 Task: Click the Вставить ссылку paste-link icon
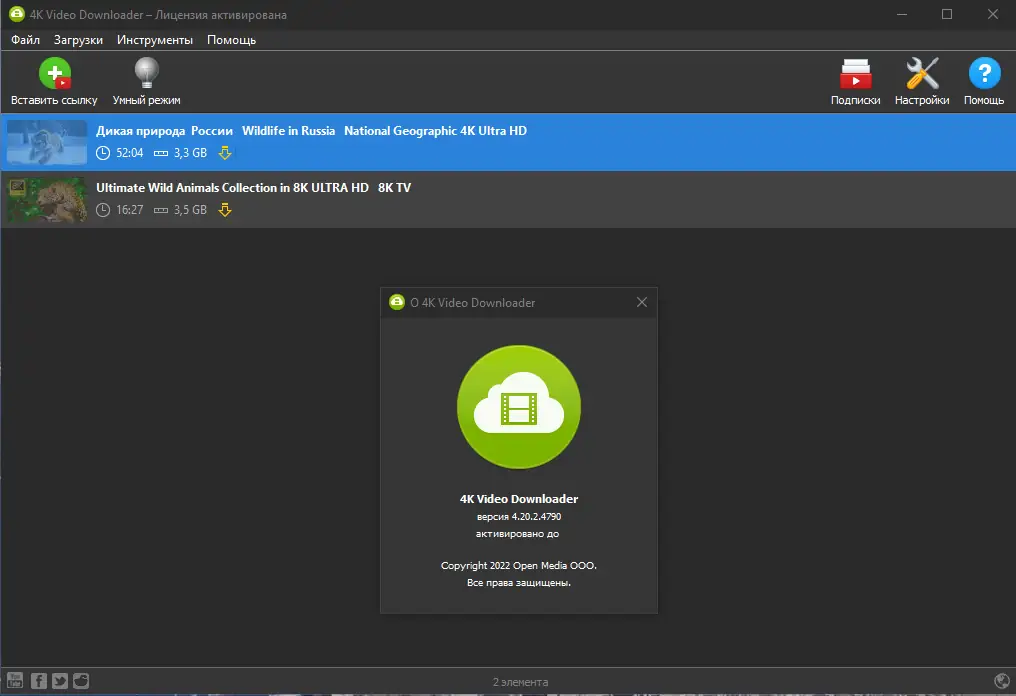pyautogui.click(x=55, y=73)
